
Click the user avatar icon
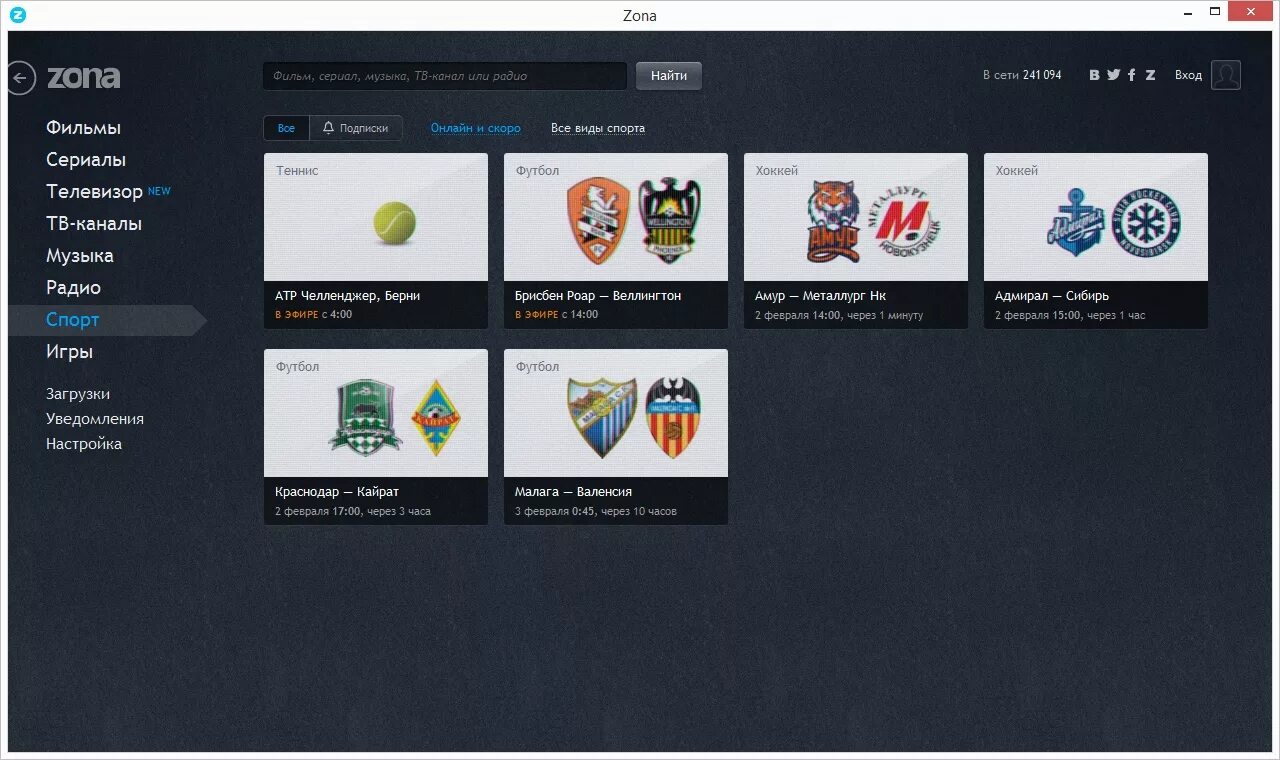pyautogui.click(x=1226, y=75)
